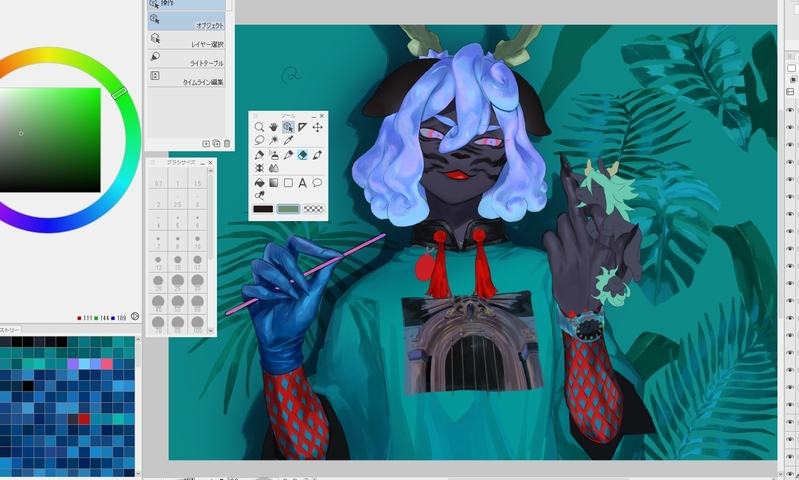
Task: Select the Lasso selection tool
Action: [x=259, y=140]
